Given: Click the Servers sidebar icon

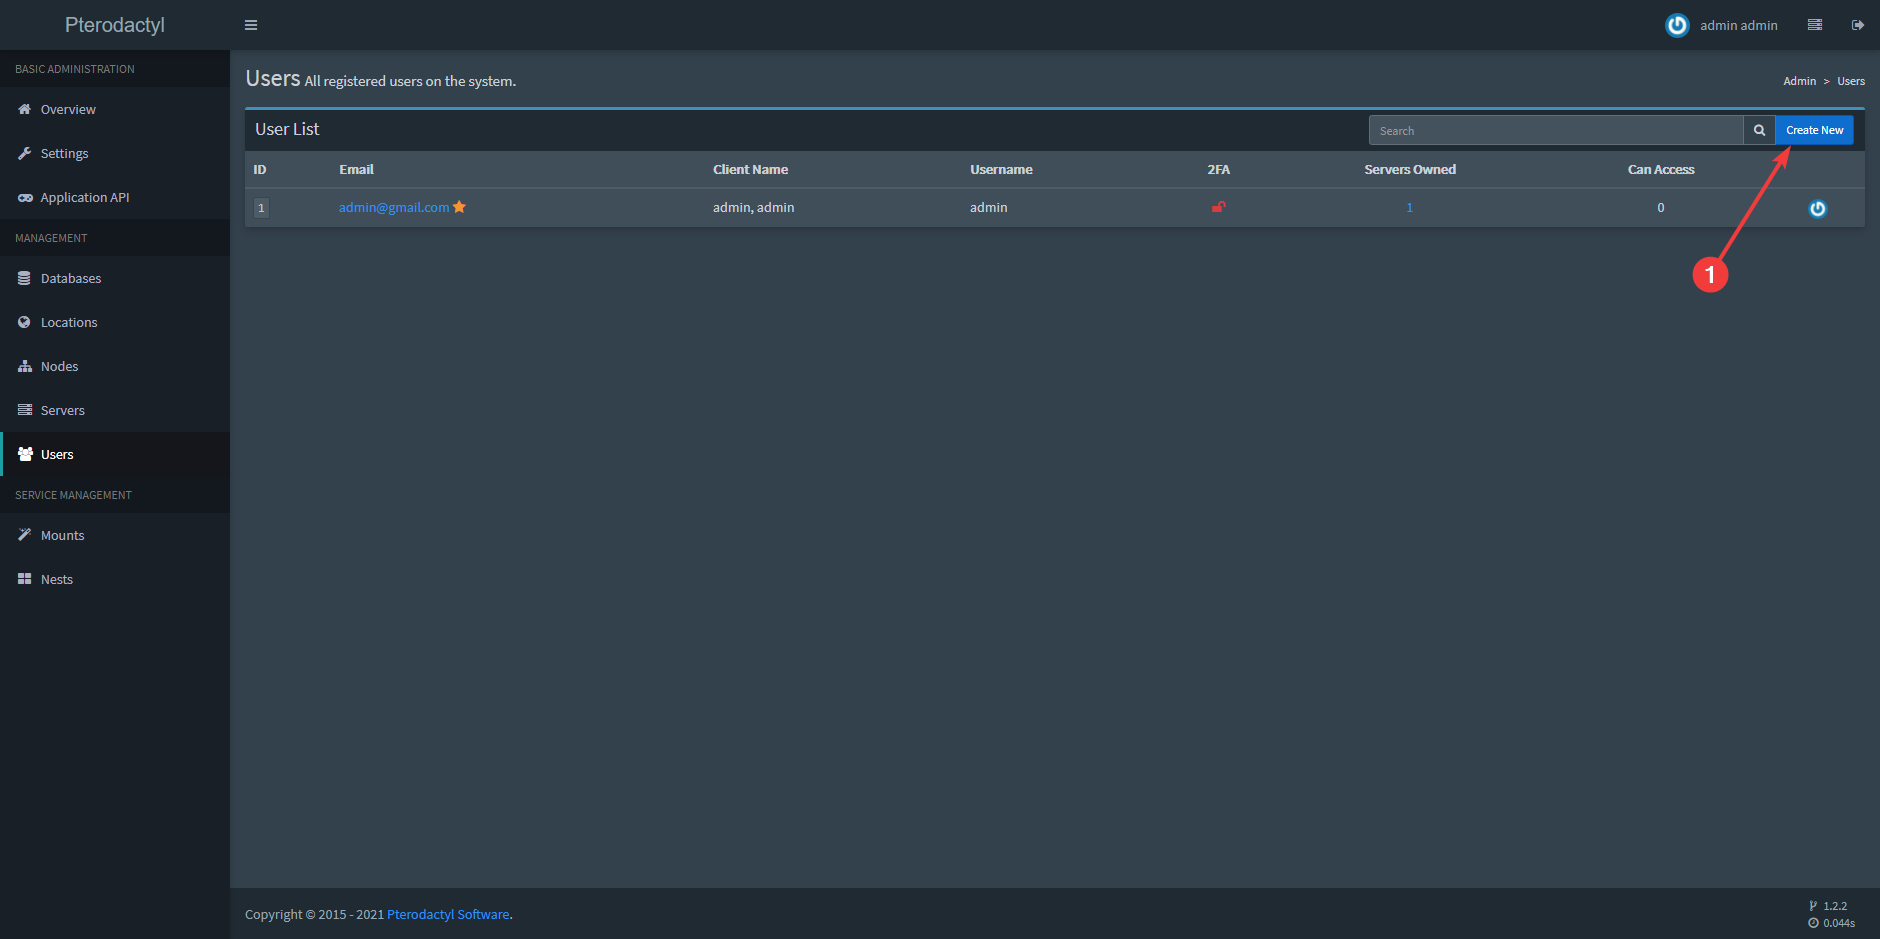Looking at the screenshot, I should 25,410.
